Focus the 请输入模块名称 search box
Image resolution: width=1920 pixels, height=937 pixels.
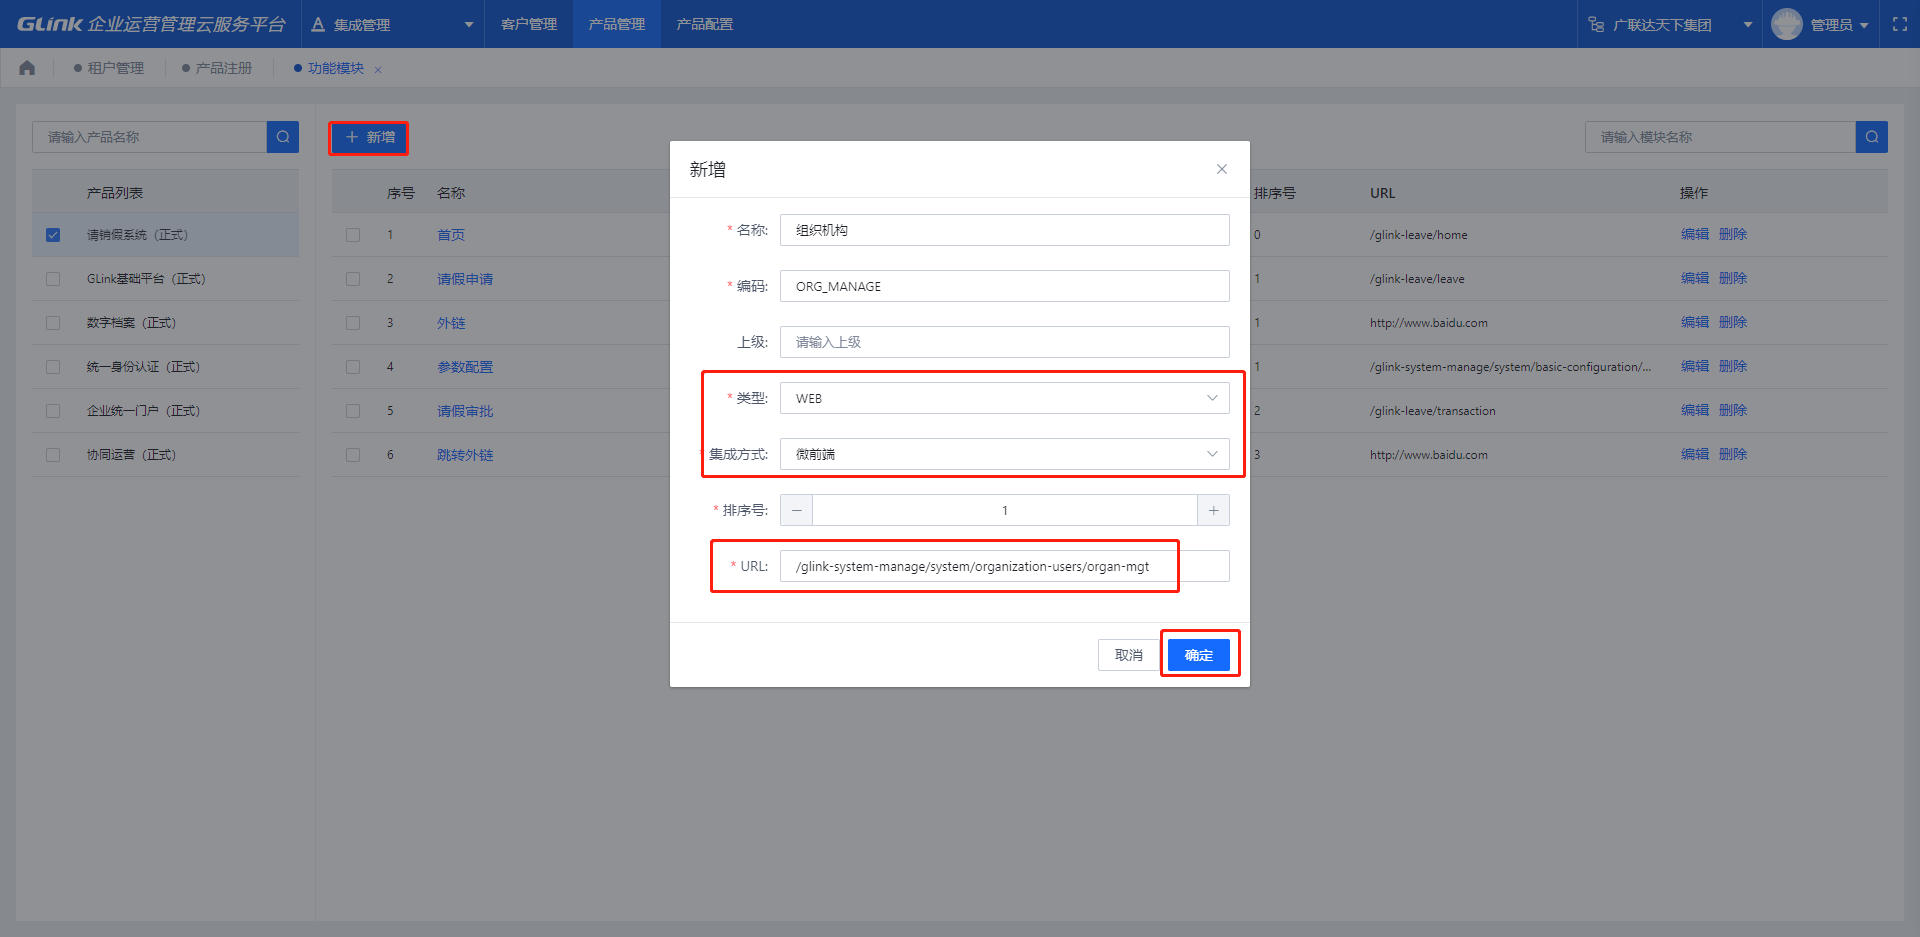pos(1720,137)
